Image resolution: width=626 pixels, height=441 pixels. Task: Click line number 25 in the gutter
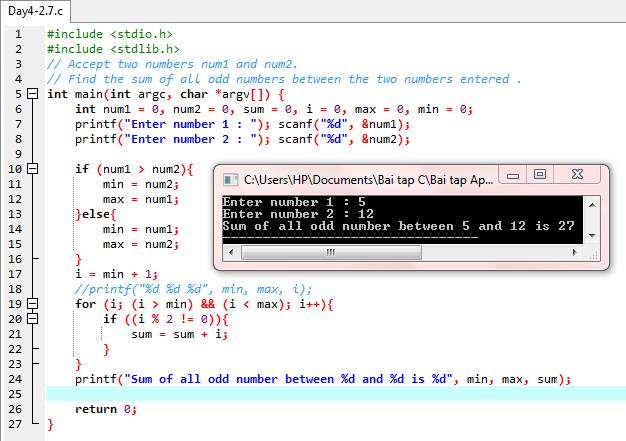(15, 394)
